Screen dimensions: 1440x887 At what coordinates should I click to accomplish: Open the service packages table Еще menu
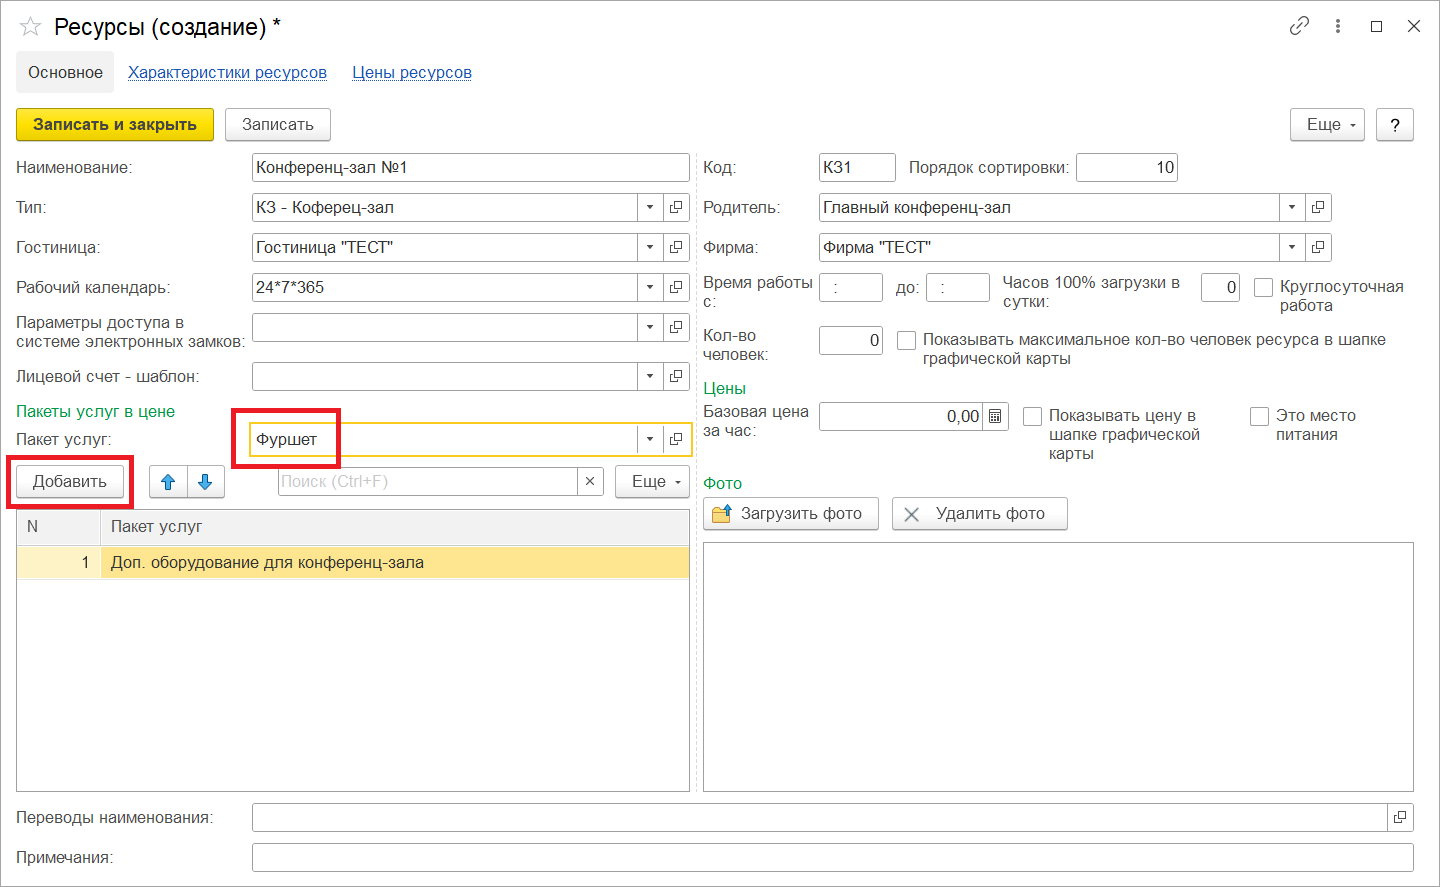652,481
